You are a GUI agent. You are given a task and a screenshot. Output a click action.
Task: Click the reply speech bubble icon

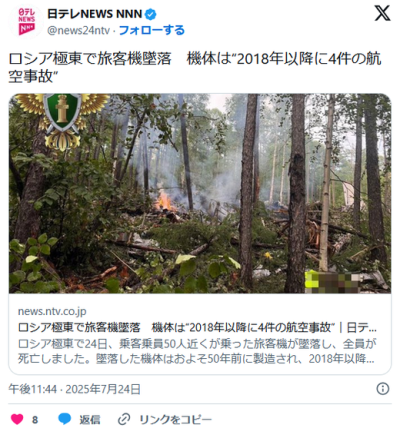[x=64, y=419]
